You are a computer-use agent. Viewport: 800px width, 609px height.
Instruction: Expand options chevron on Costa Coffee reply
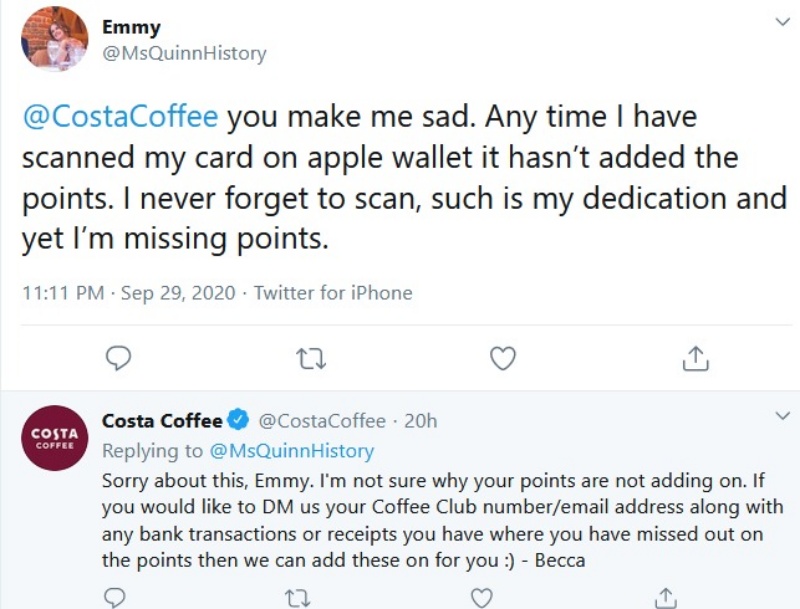tap(782, 416)
